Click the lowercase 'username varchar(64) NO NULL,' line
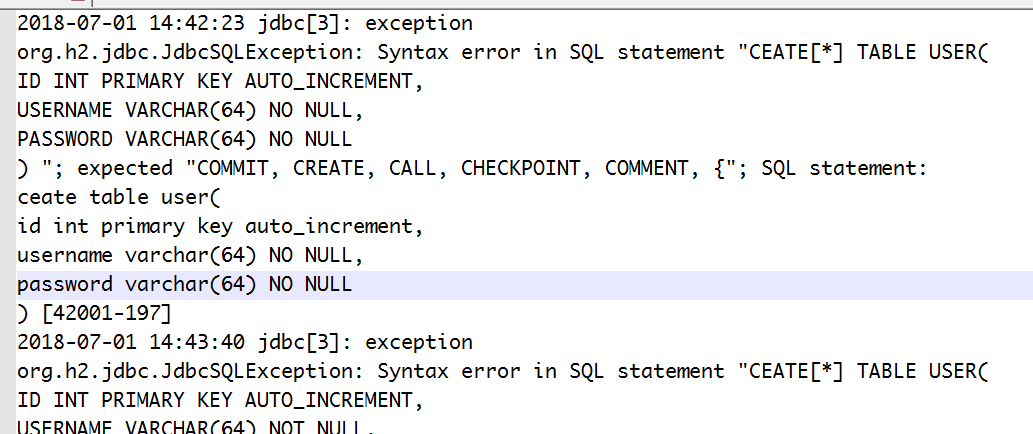1033x434 pixels. [190, 256]
